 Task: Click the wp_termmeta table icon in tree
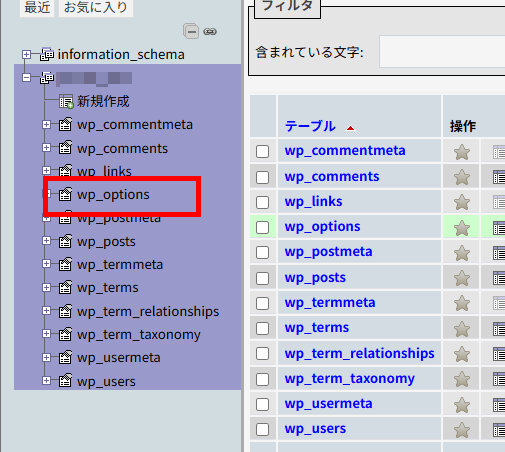[65, 264]
